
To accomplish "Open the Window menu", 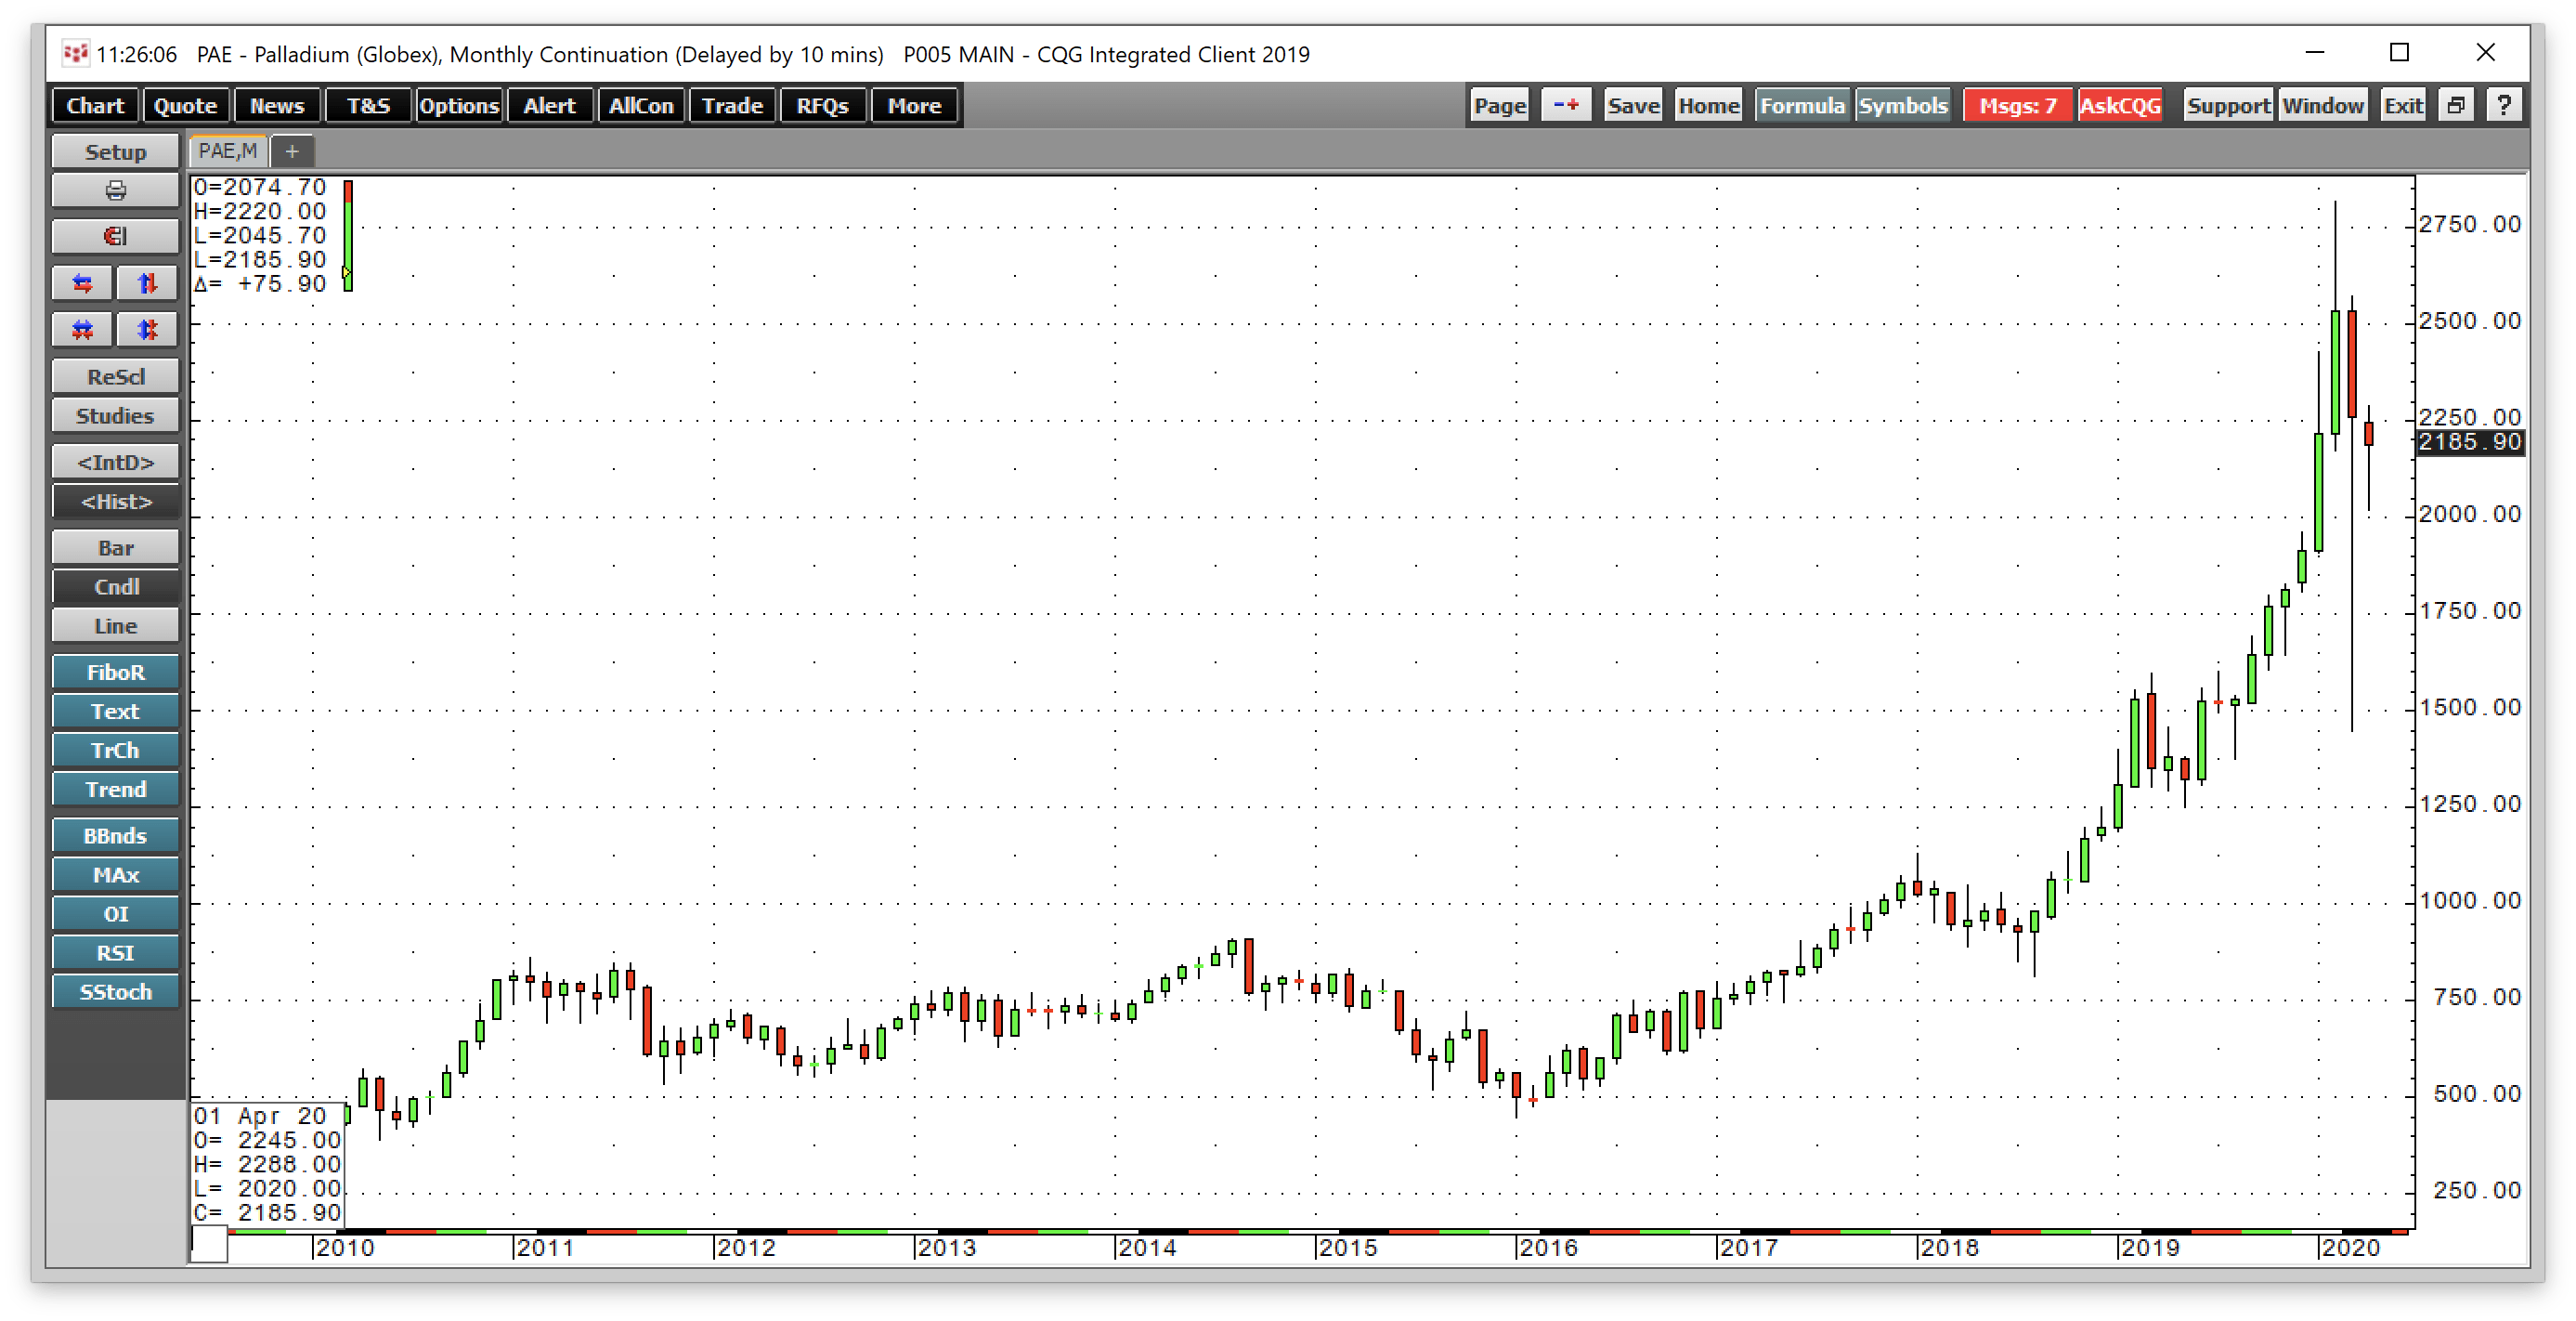I will (x=2323, y=105).
